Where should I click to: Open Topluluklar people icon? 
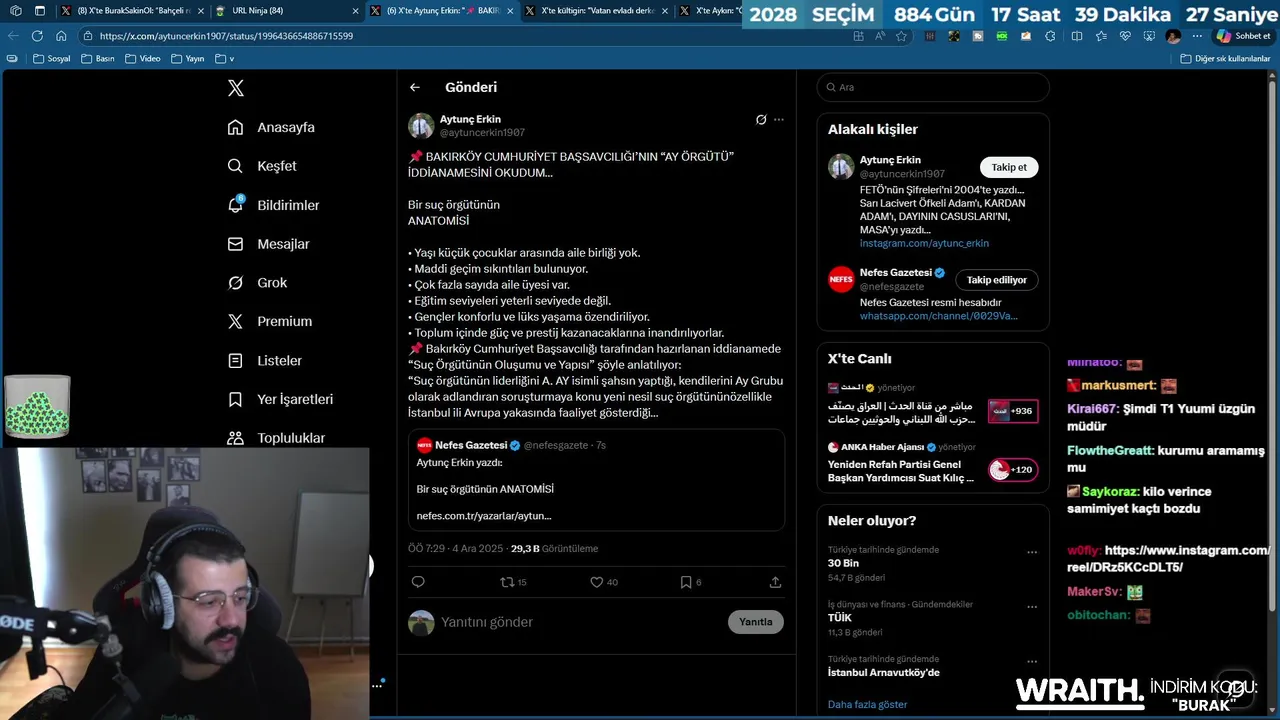[235, 438]
